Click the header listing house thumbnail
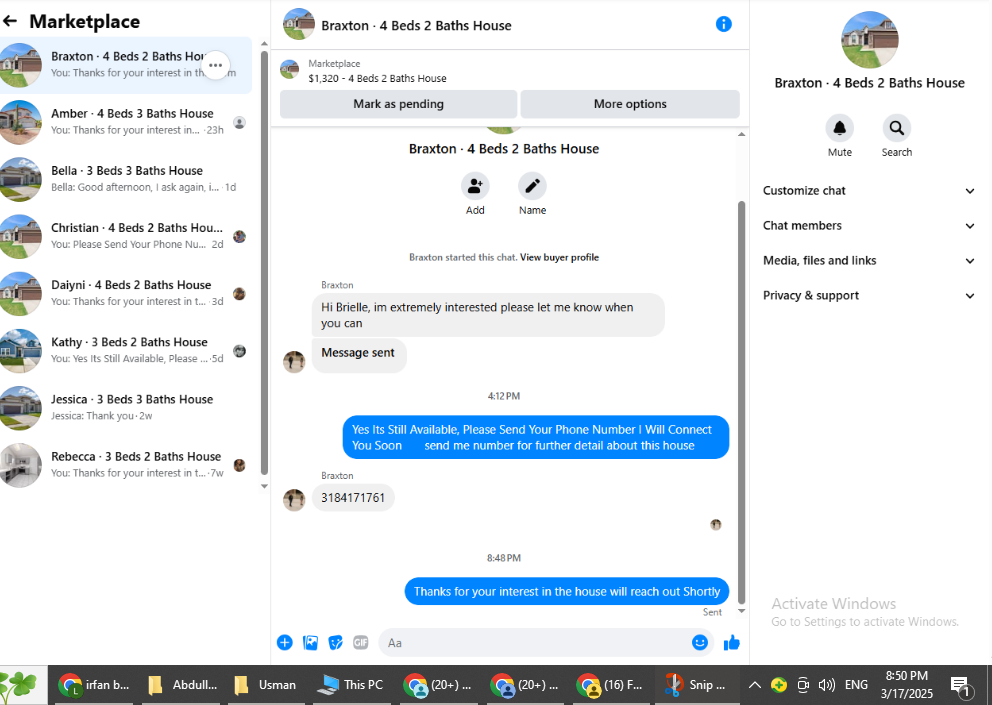 pyautogui.click(x=299, y=25)
